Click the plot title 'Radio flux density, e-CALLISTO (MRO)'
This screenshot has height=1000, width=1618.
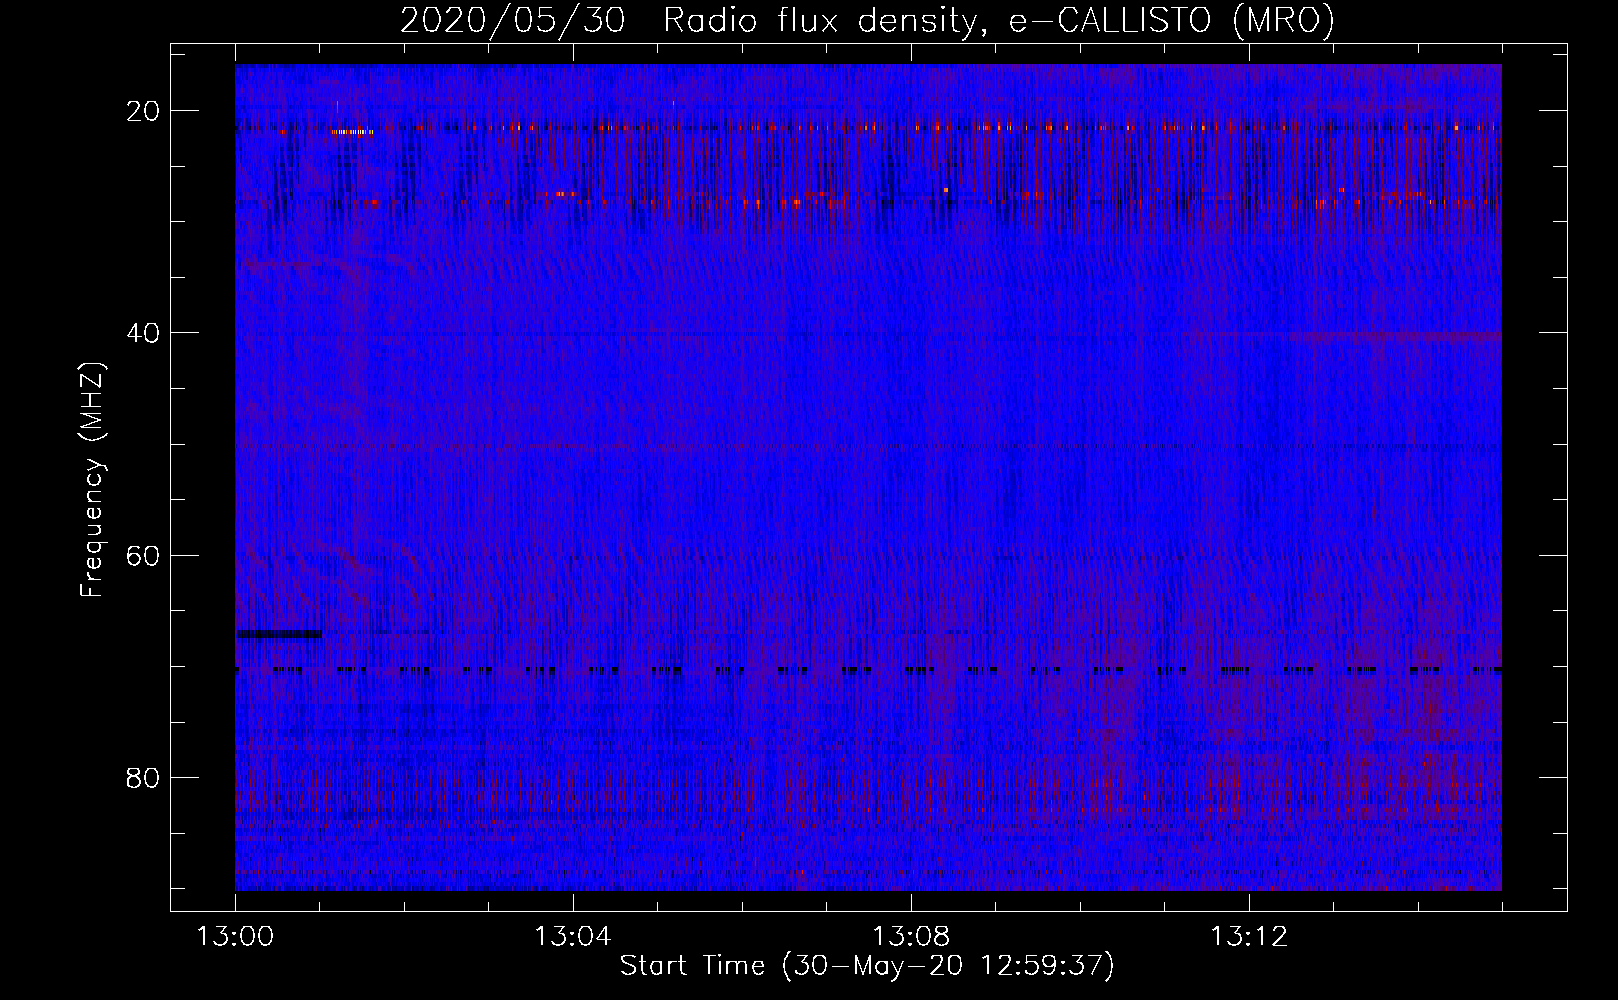pos(999,21)
